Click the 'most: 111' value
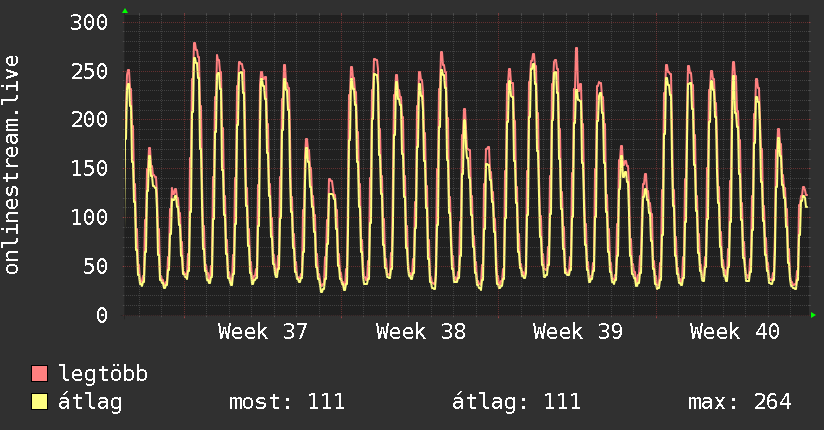The width and height of the screenshot is (824, 430). [x=287, y=402]
